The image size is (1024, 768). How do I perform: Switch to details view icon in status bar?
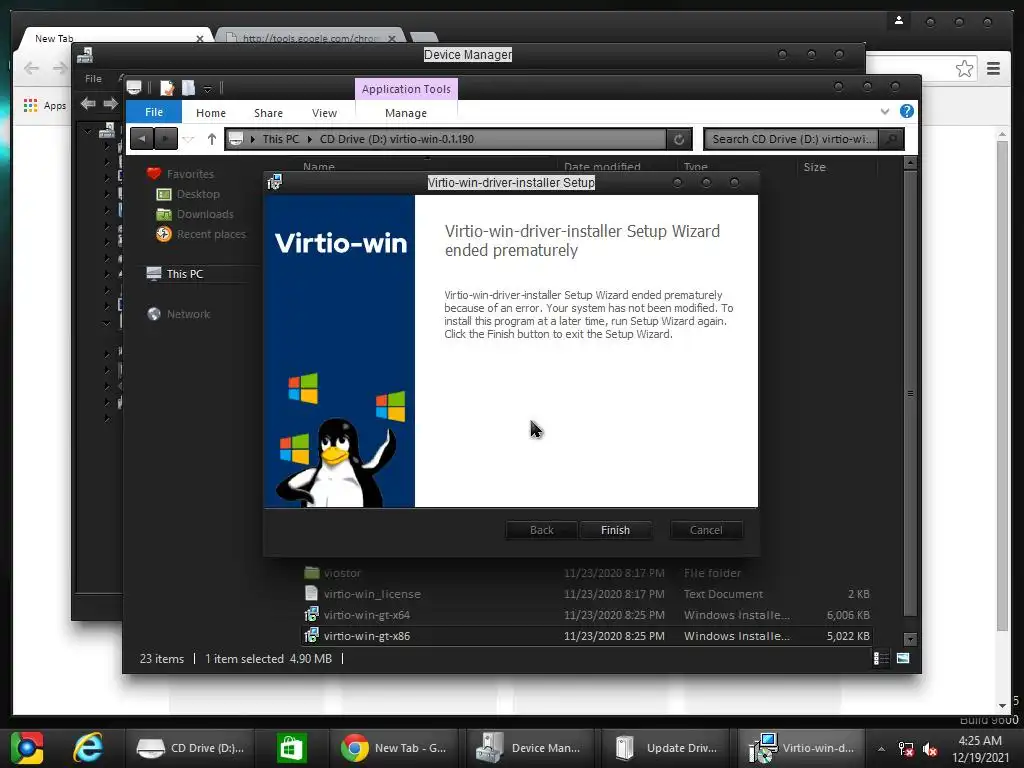click(x=881, y=658)
